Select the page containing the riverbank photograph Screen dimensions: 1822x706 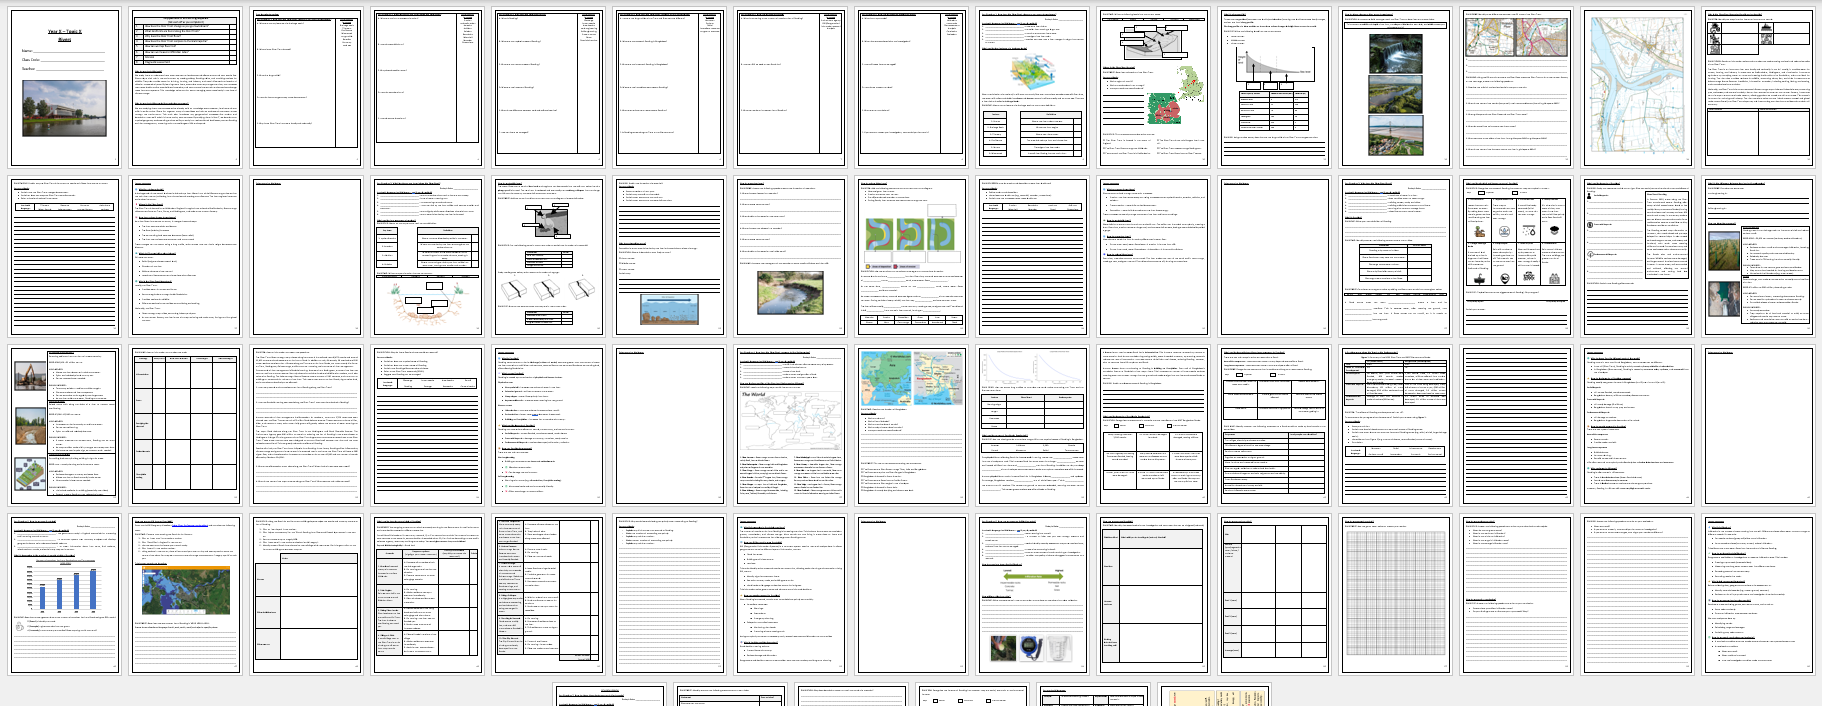click(x=791, y=257)
